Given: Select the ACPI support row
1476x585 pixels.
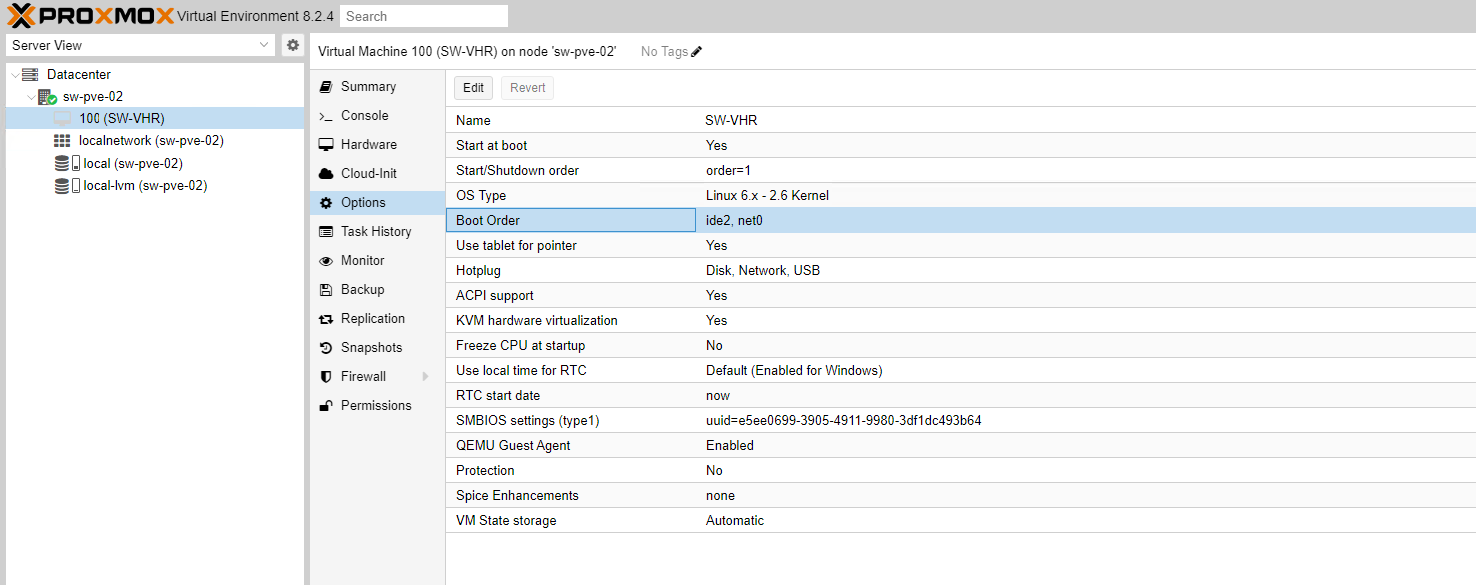Looking at the screenshot, I should tap(960, 295).
